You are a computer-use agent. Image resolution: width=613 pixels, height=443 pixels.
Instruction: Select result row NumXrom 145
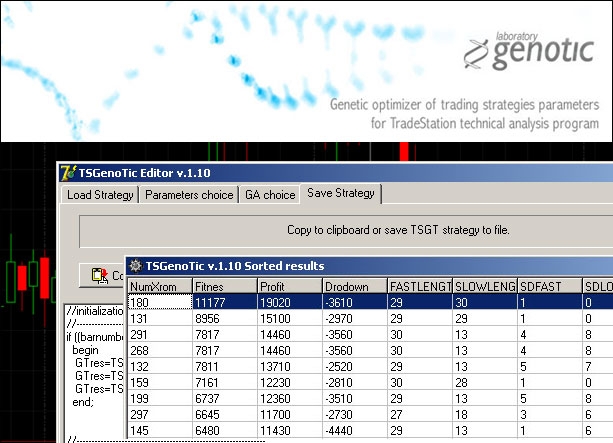click(370, 431)
